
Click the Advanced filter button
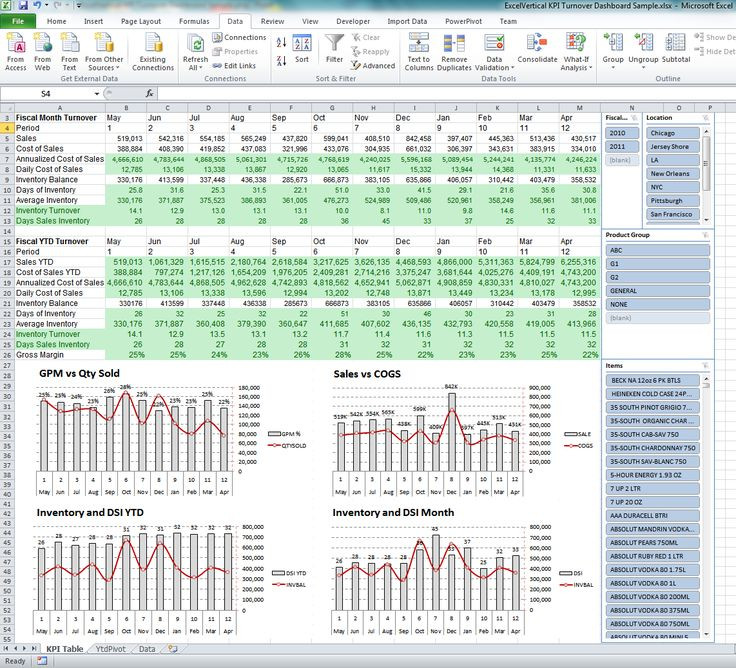[x=373, y=66]
